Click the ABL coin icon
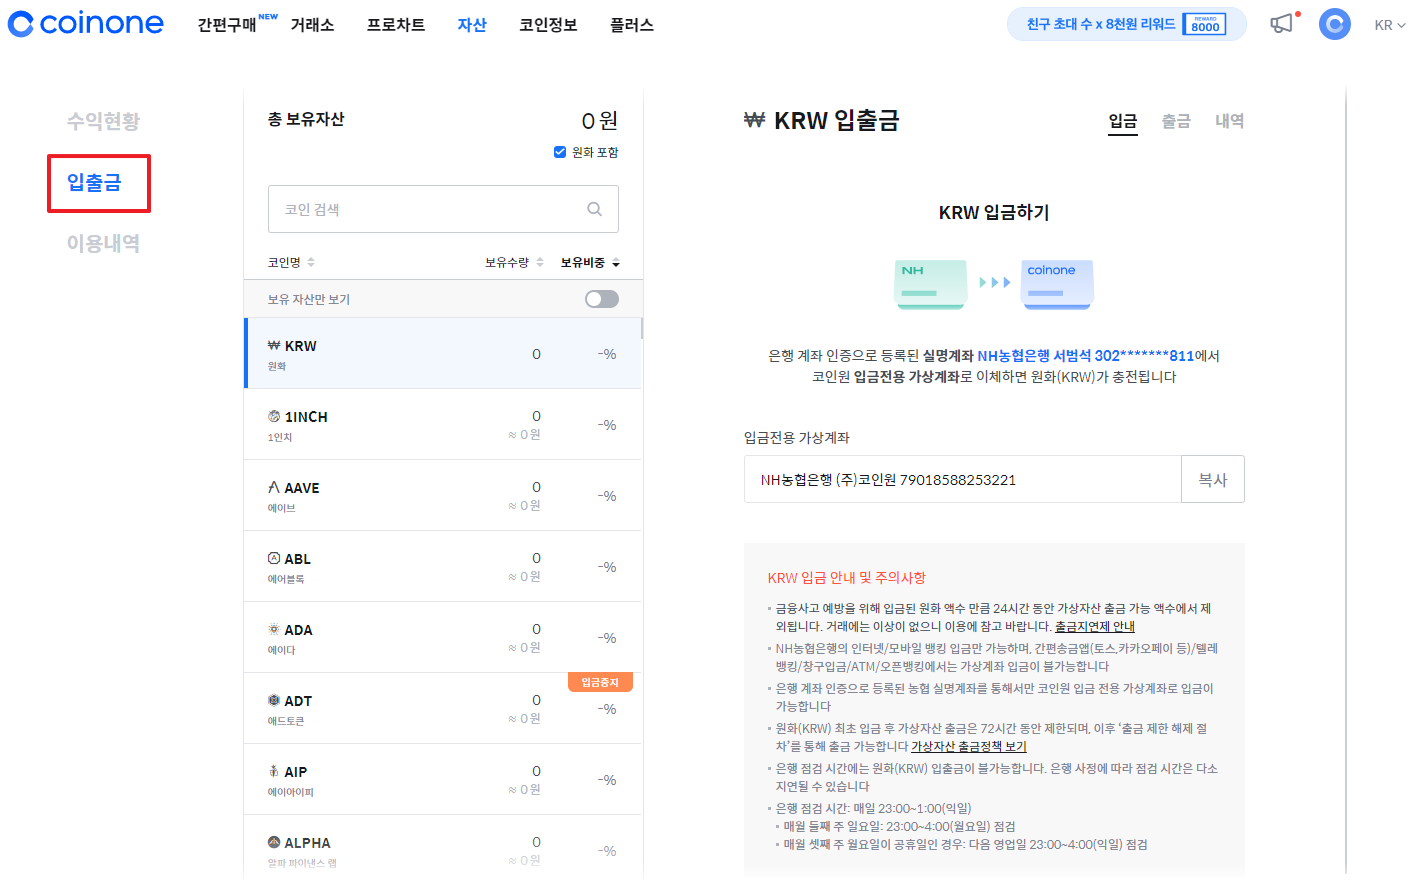 [x=274, y=558]
